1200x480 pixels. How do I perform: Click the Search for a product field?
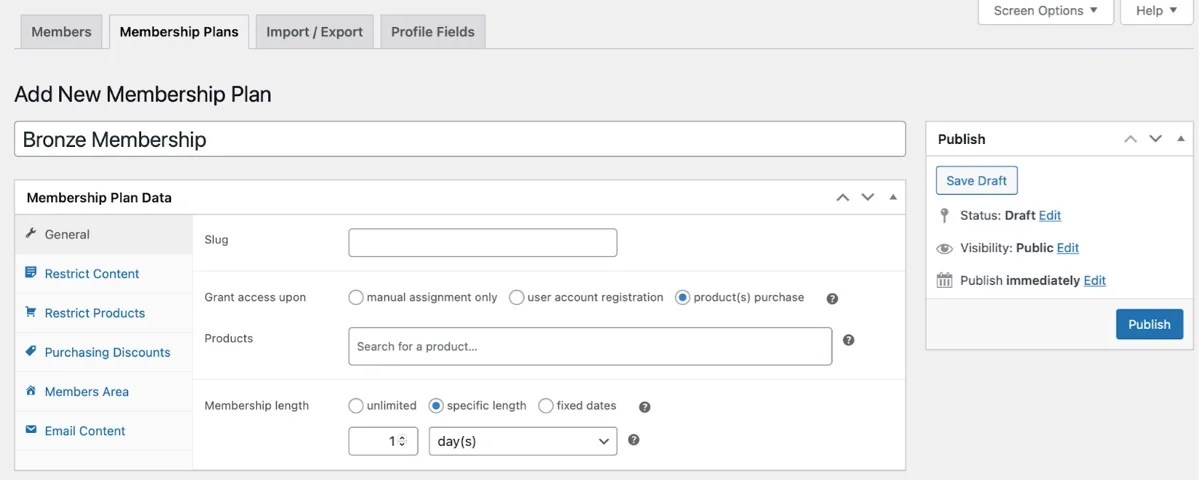coord(590,346)
